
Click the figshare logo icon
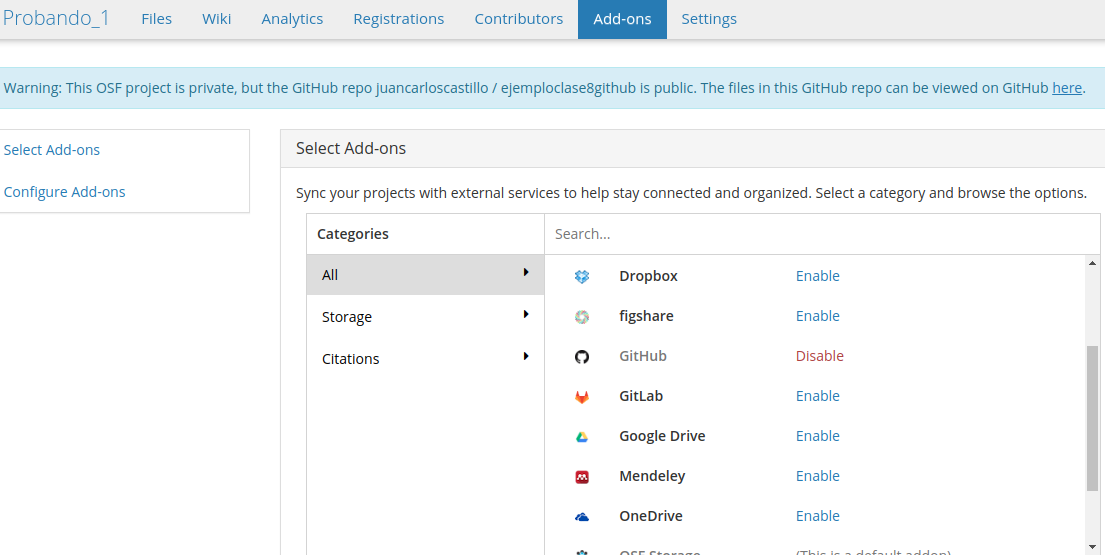click(581, 317)
